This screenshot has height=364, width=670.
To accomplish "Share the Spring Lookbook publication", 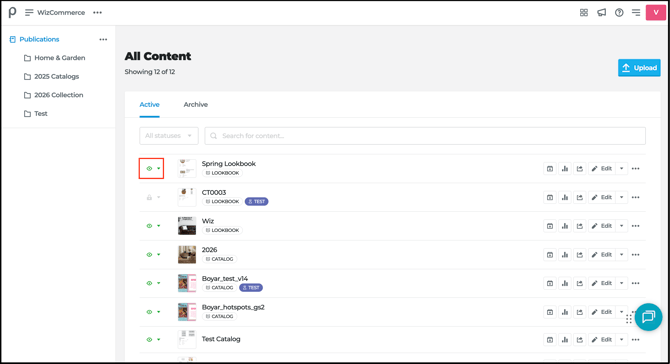I will coord(579,169).
